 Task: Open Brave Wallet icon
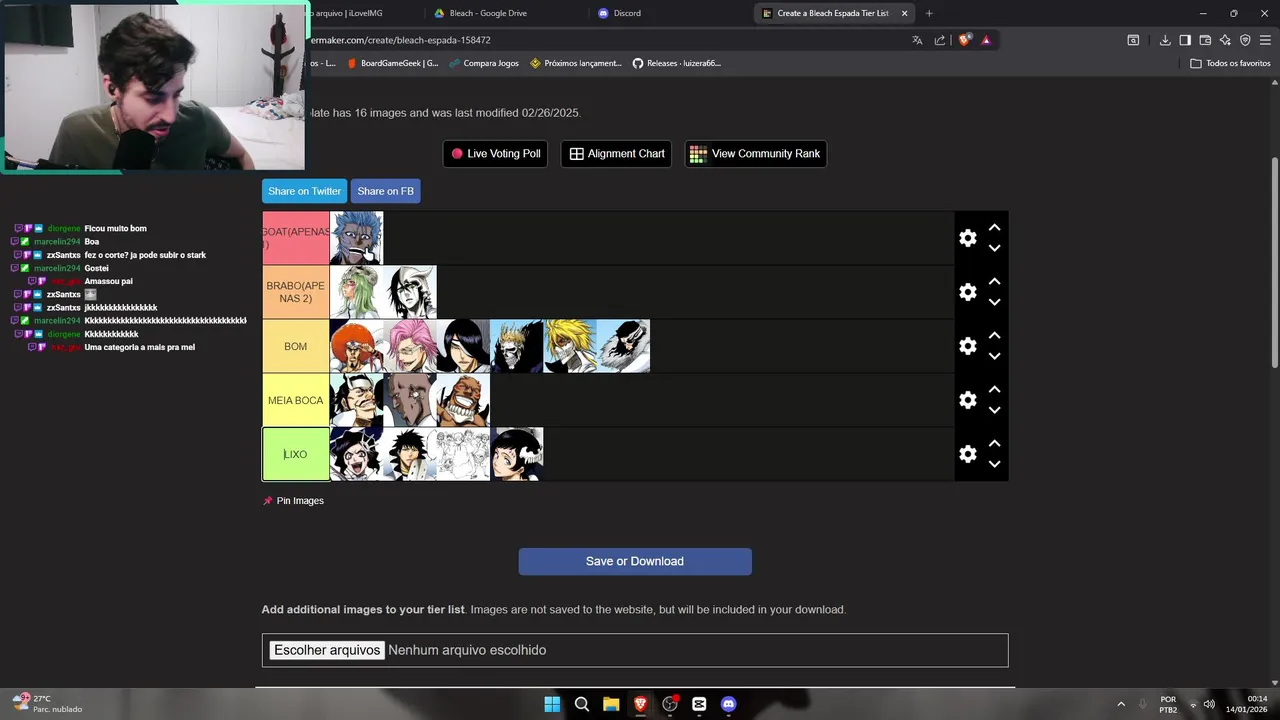tap(1205, 40)
